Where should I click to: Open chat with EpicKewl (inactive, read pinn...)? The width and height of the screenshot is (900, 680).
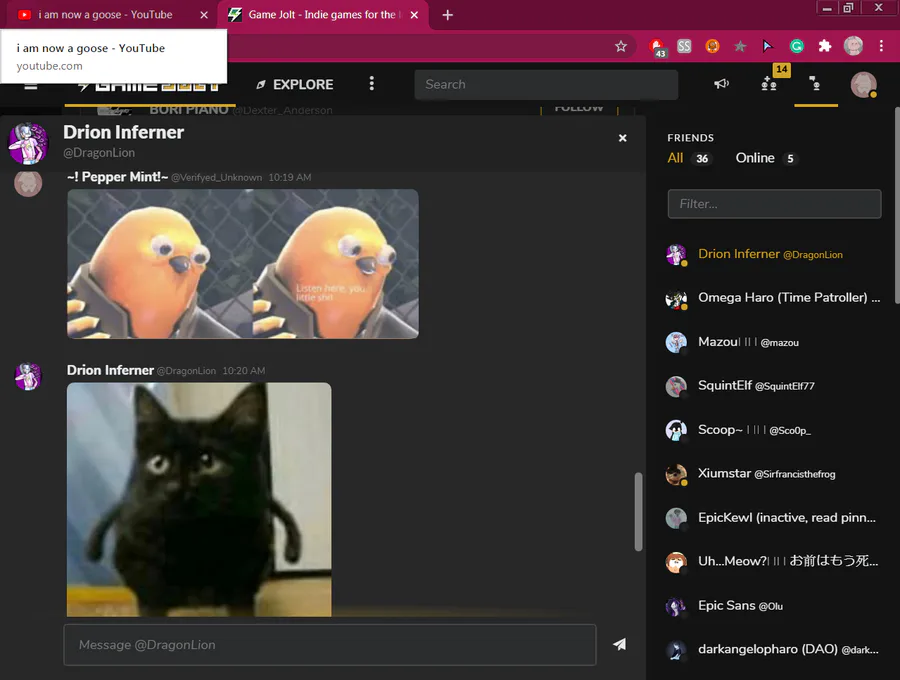773,518
